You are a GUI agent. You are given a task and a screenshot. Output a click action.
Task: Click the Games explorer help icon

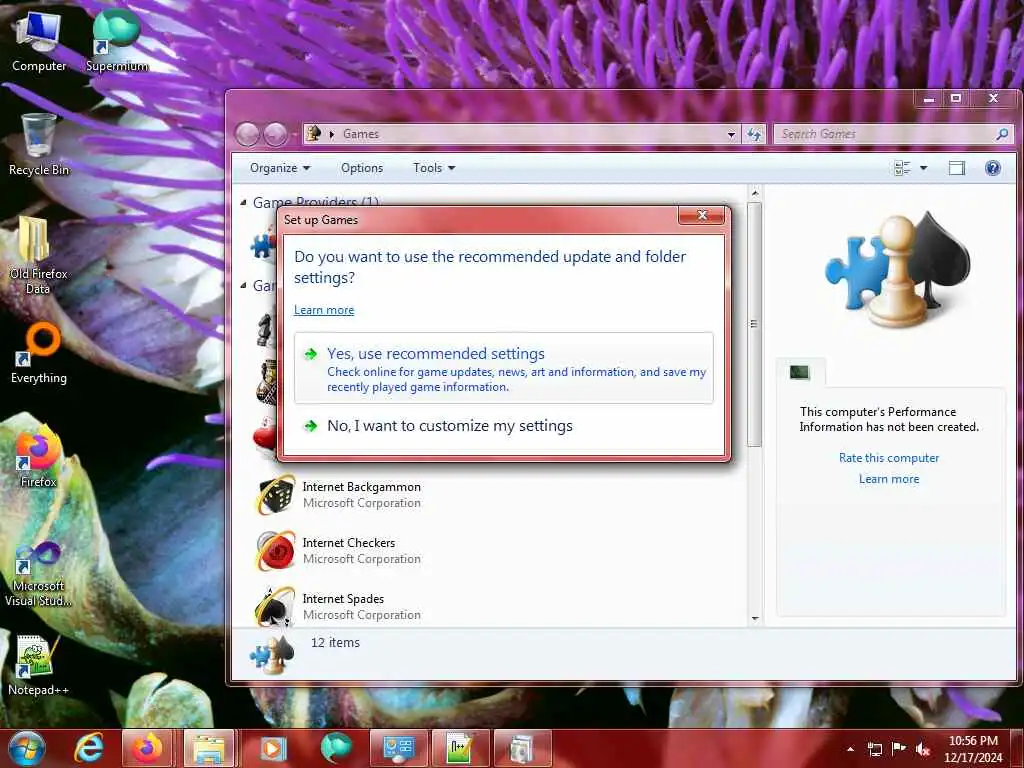pyautogui.click(x=993, y=168)
